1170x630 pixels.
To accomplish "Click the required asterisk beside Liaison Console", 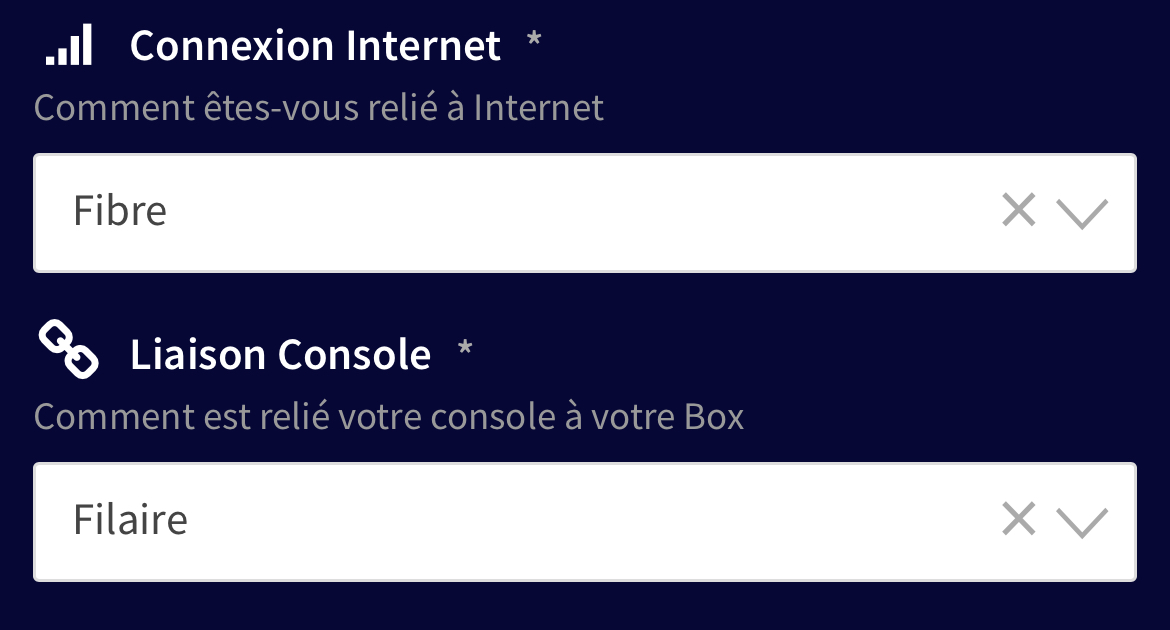I will pos(465,348).
